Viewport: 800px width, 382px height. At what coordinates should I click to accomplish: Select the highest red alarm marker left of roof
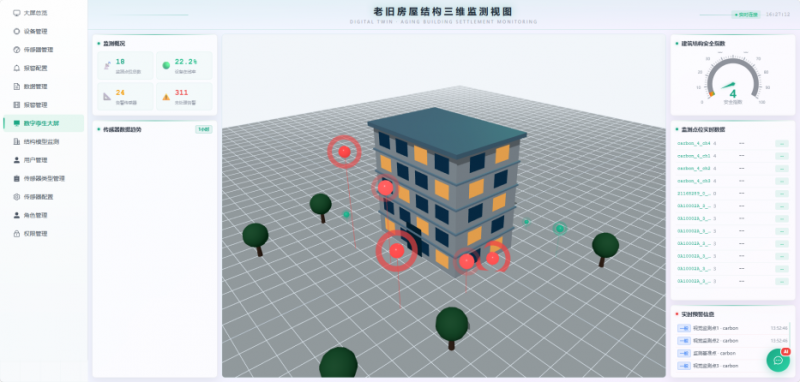coord(344,151)
